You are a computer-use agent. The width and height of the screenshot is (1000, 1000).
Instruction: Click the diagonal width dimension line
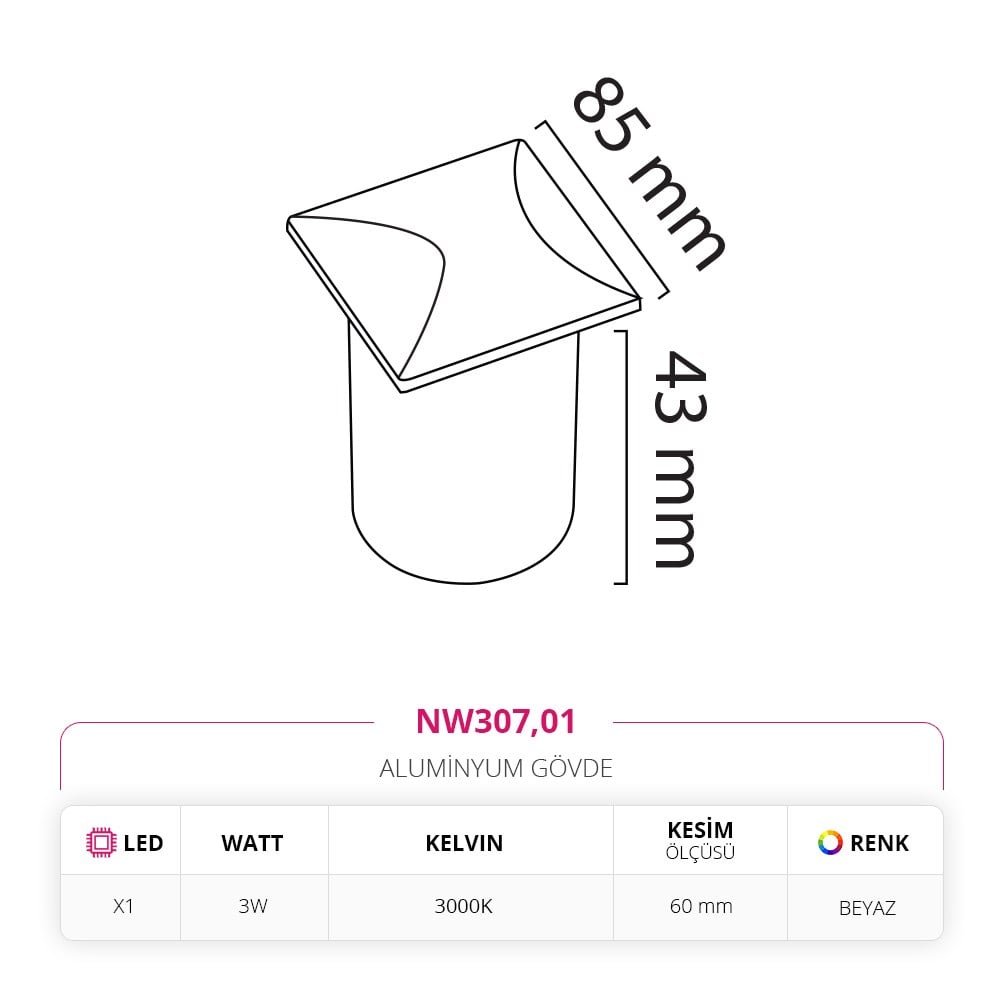point(602,209)
